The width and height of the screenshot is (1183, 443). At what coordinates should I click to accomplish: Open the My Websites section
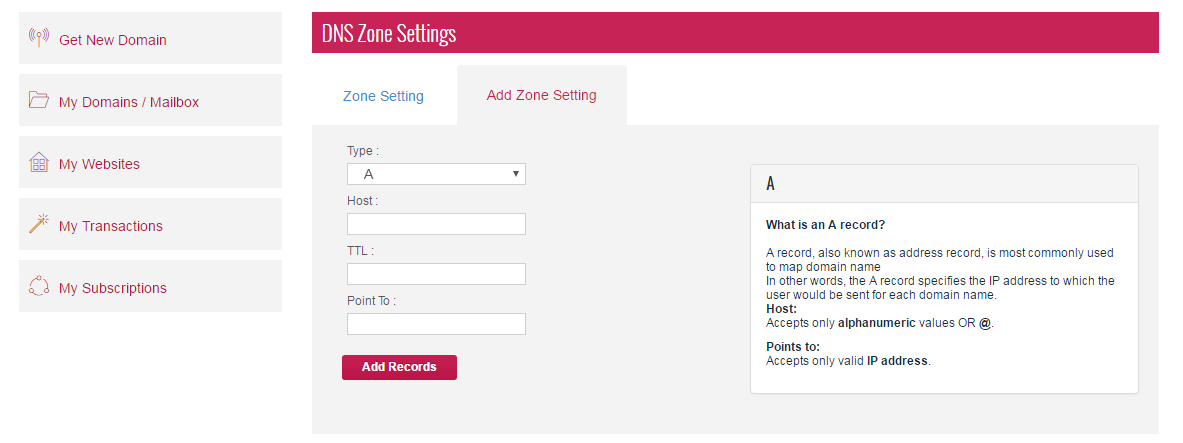(x=99, y=164)
